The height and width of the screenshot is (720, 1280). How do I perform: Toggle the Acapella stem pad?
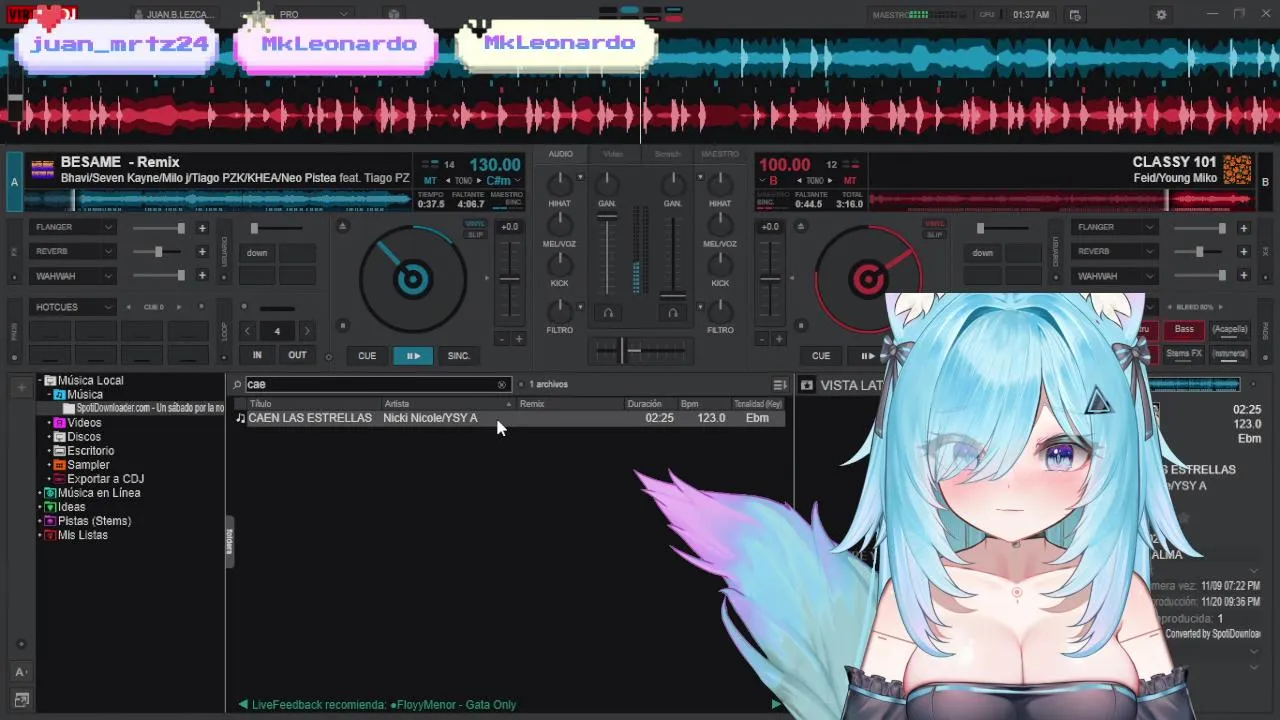[x=1230, y=330]
